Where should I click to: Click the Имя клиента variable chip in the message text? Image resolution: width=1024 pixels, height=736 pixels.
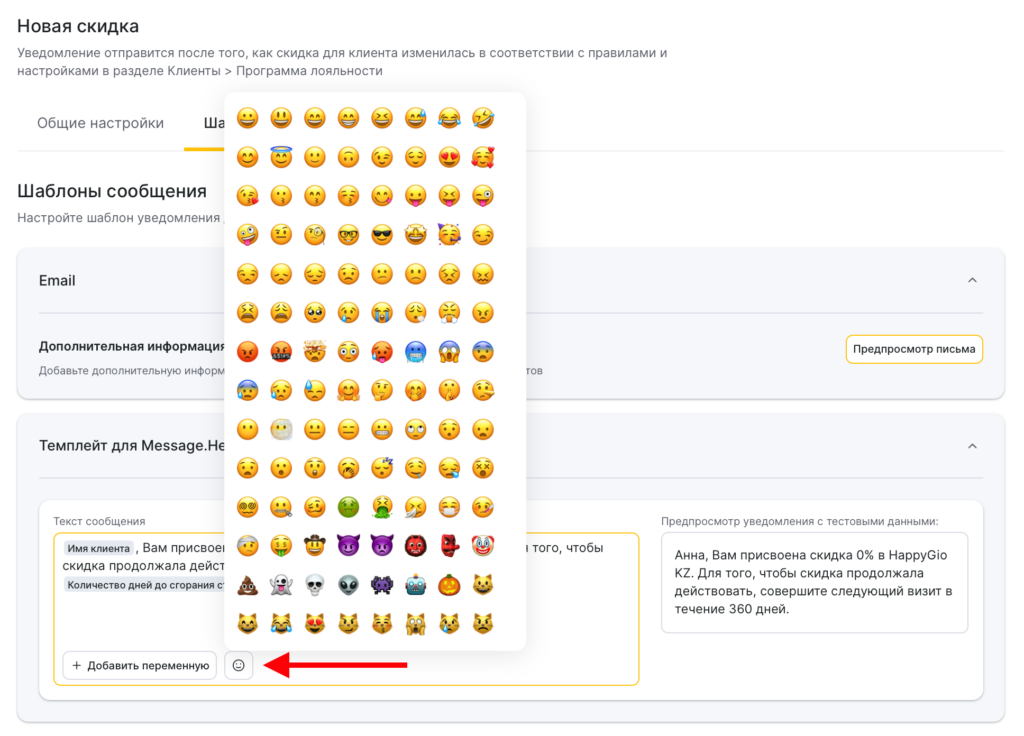98,548
